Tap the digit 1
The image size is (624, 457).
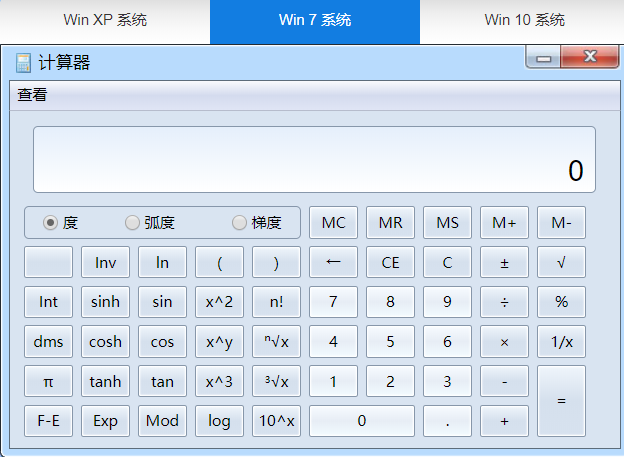(333, 381)
